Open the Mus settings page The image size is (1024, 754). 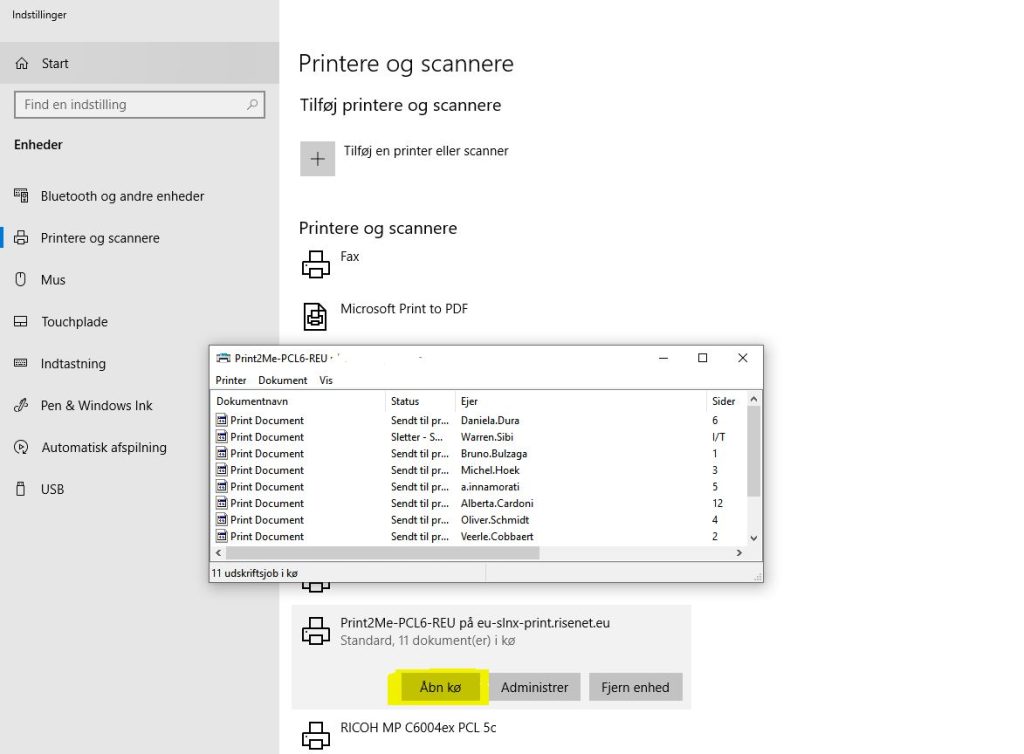click(x=53, y=281)
